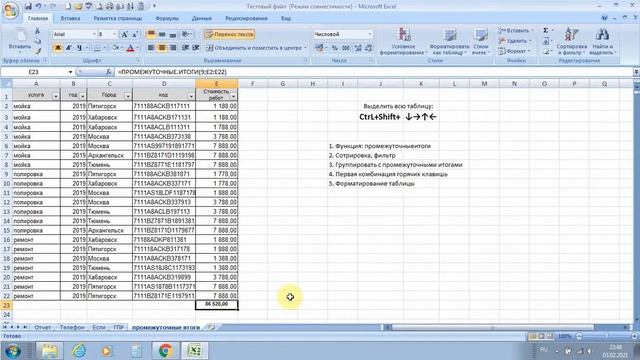Save the workbook from quick access toolbar
This screenshot has height=360, width=640.
tap(28, 6)
